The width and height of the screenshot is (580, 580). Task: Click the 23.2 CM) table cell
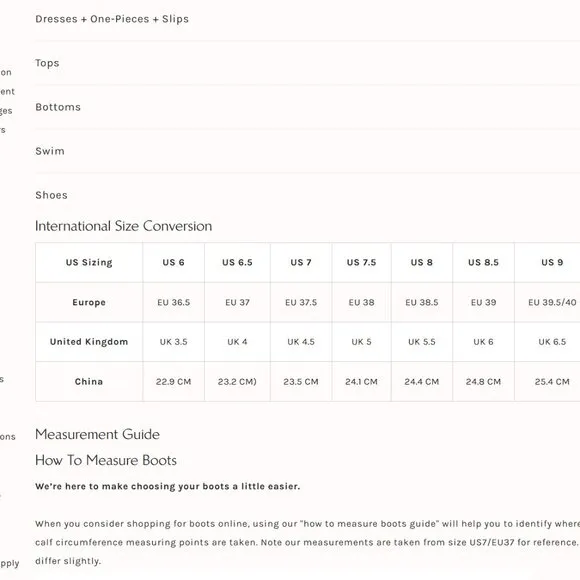[237, 381]
